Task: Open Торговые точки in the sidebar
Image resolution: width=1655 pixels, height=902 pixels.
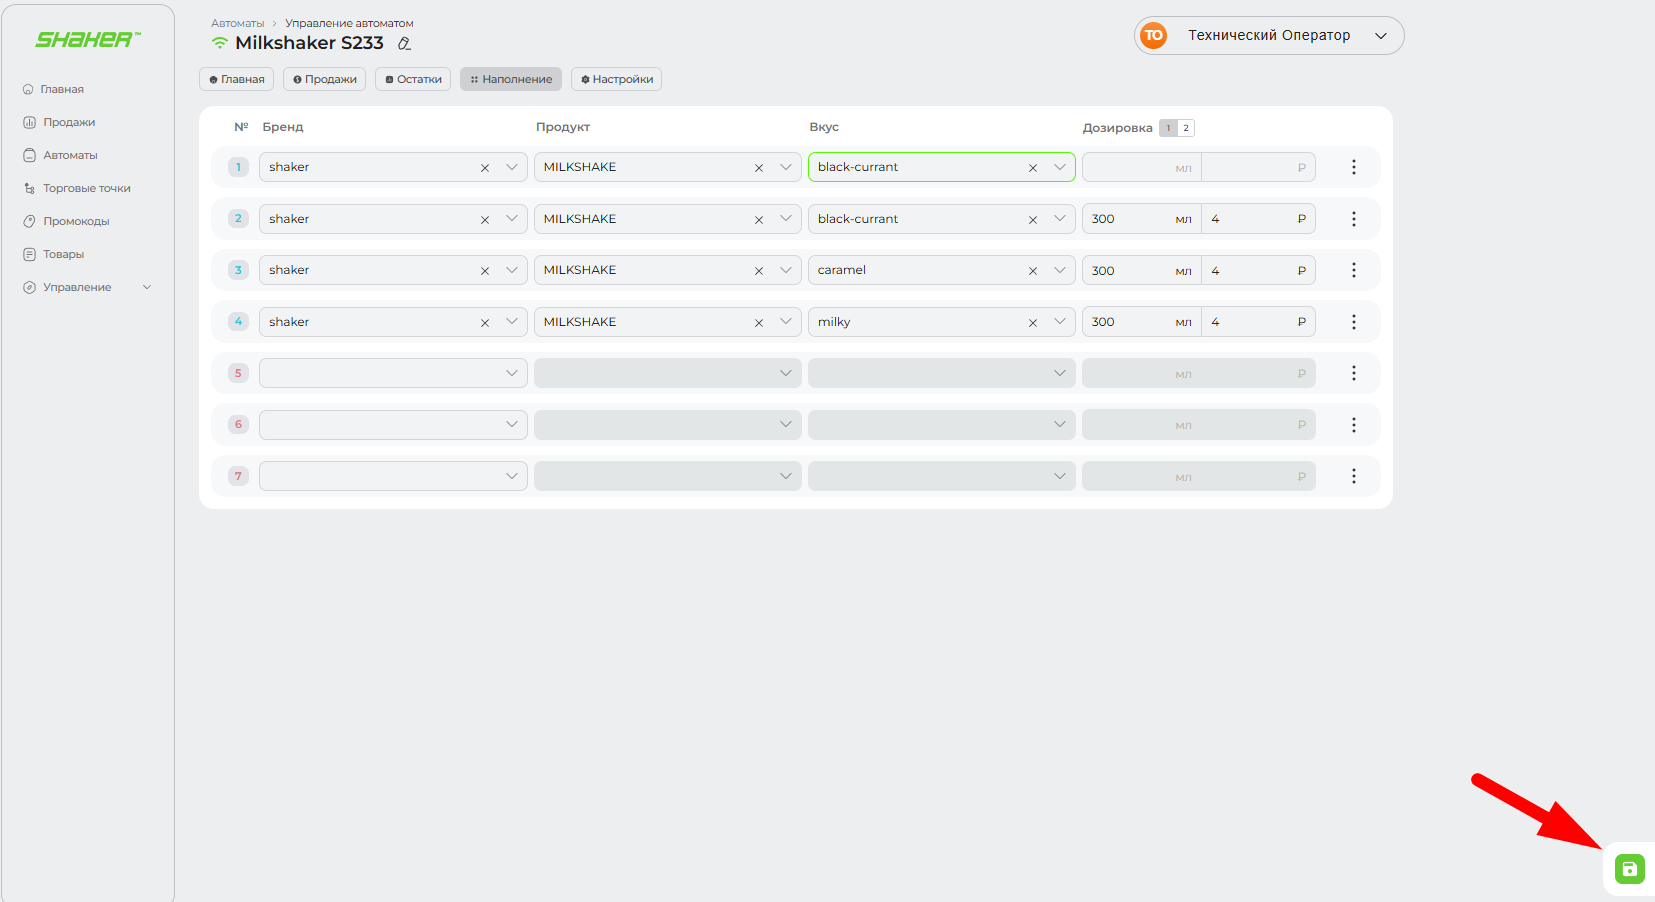Action: 86,188
